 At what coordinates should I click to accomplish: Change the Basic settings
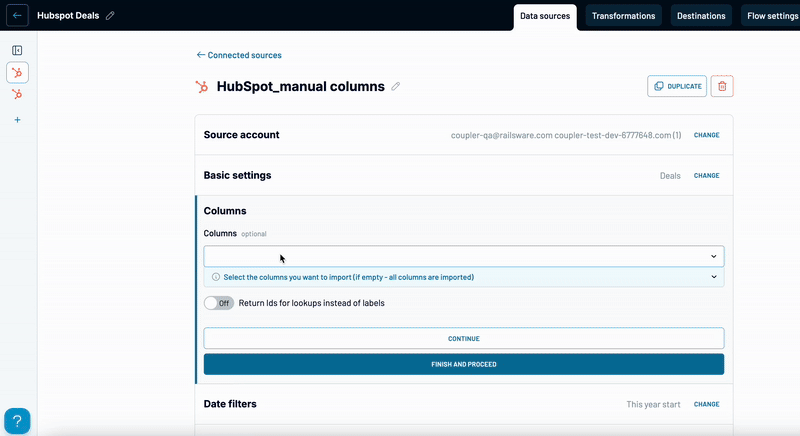coord(707,175)
